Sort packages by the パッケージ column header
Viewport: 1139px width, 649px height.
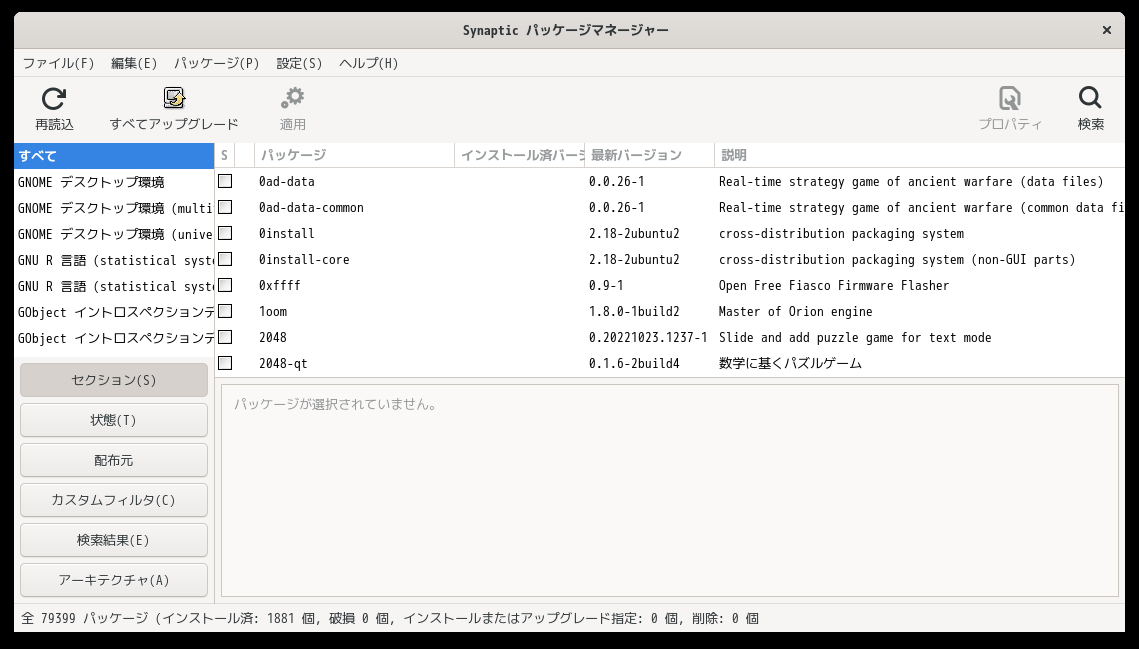290,155
